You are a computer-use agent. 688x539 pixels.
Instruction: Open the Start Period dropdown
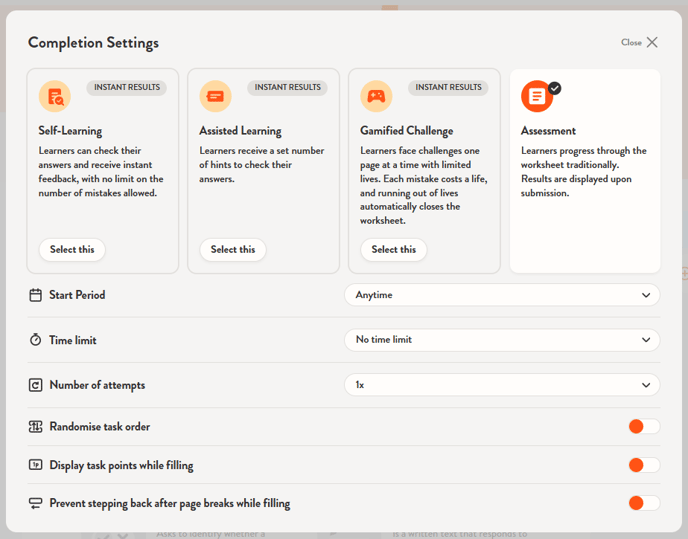pyautogui.click(x=502, y=295)
